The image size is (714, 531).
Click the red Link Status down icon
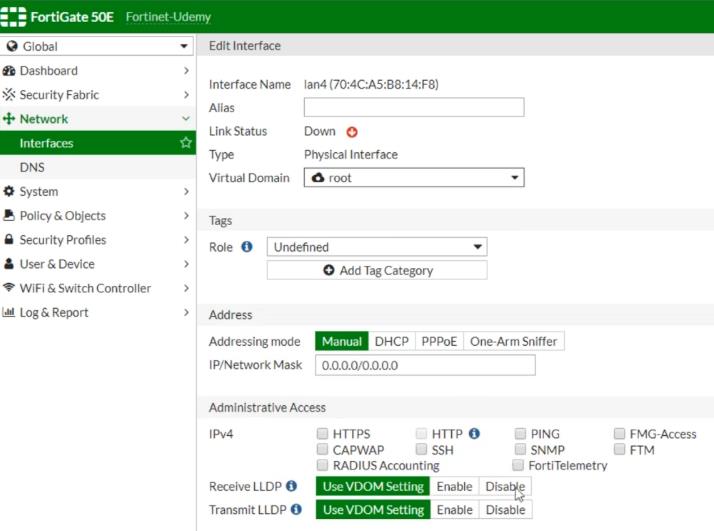click(352, 132)
